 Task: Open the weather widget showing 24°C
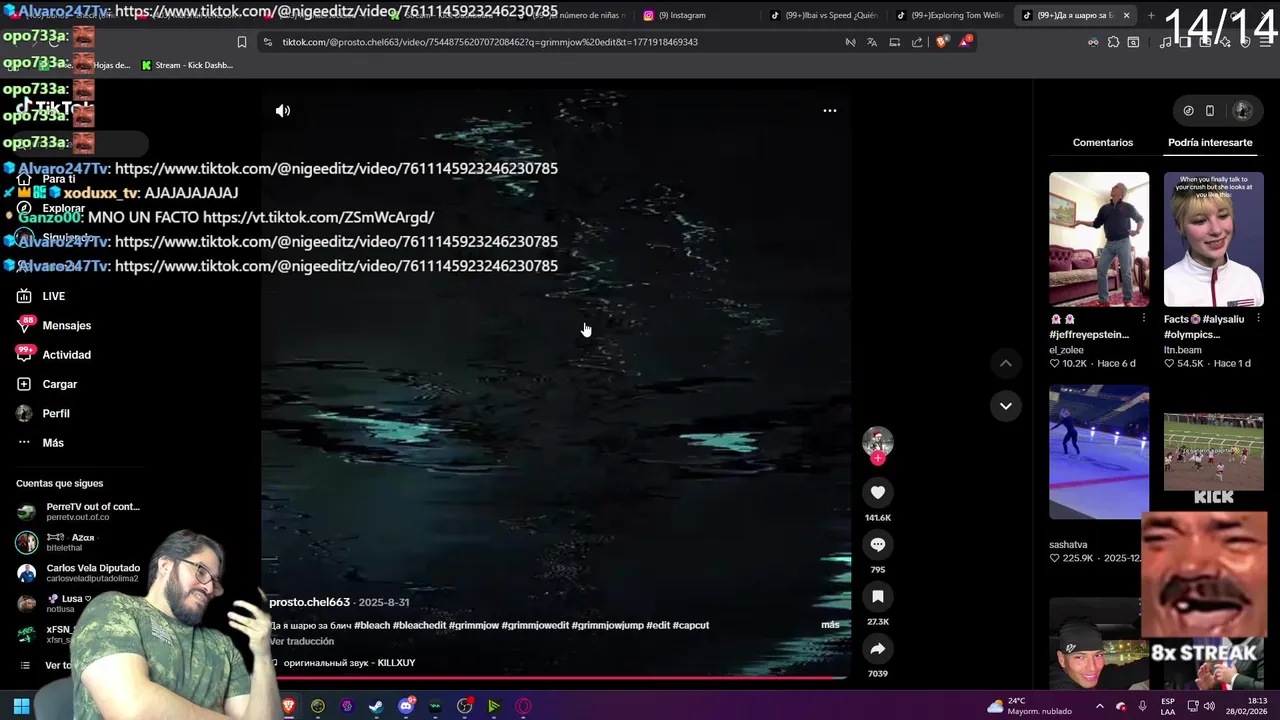point(1029,706)
